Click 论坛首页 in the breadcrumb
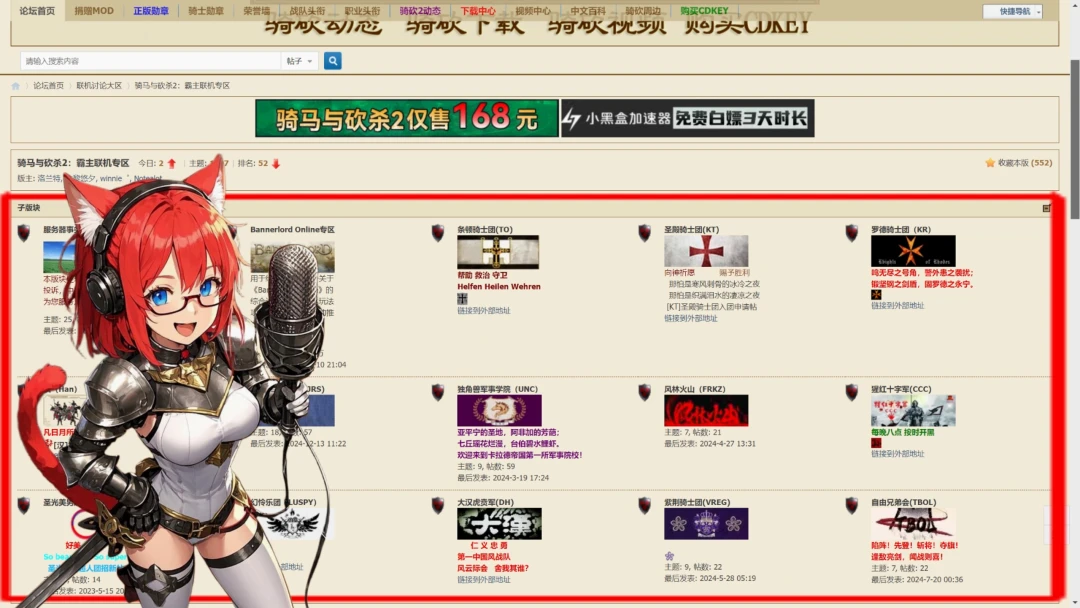This screenshot has height=608, width=1080. (48, 85)
